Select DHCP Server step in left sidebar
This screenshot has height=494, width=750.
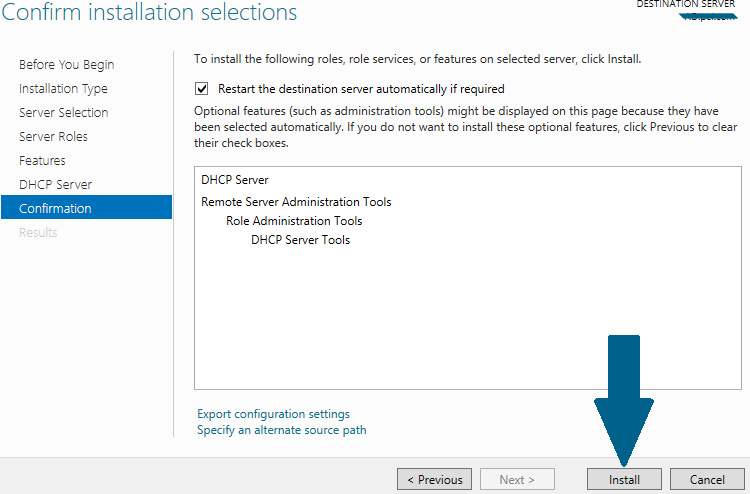click(55, 185)
